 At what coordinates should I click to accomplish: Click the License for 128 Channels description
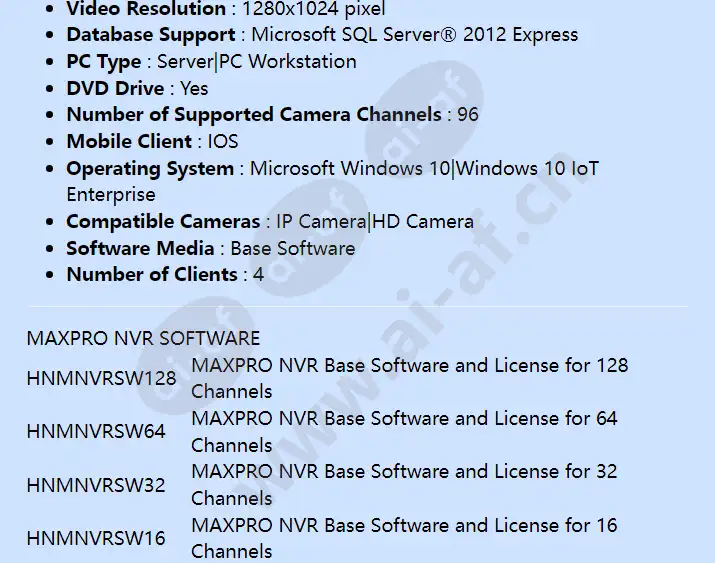[x=409, y=378]
